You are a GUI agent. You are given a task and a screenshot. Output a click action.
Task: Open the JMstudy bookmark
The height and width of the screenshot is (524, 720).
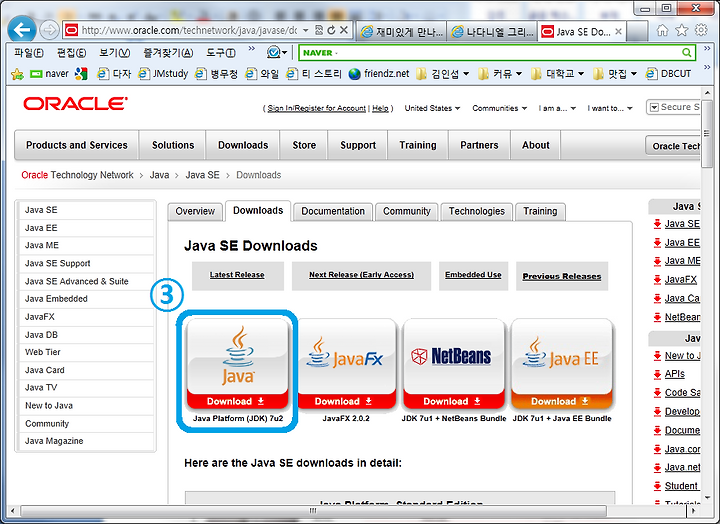pos(163,74)
